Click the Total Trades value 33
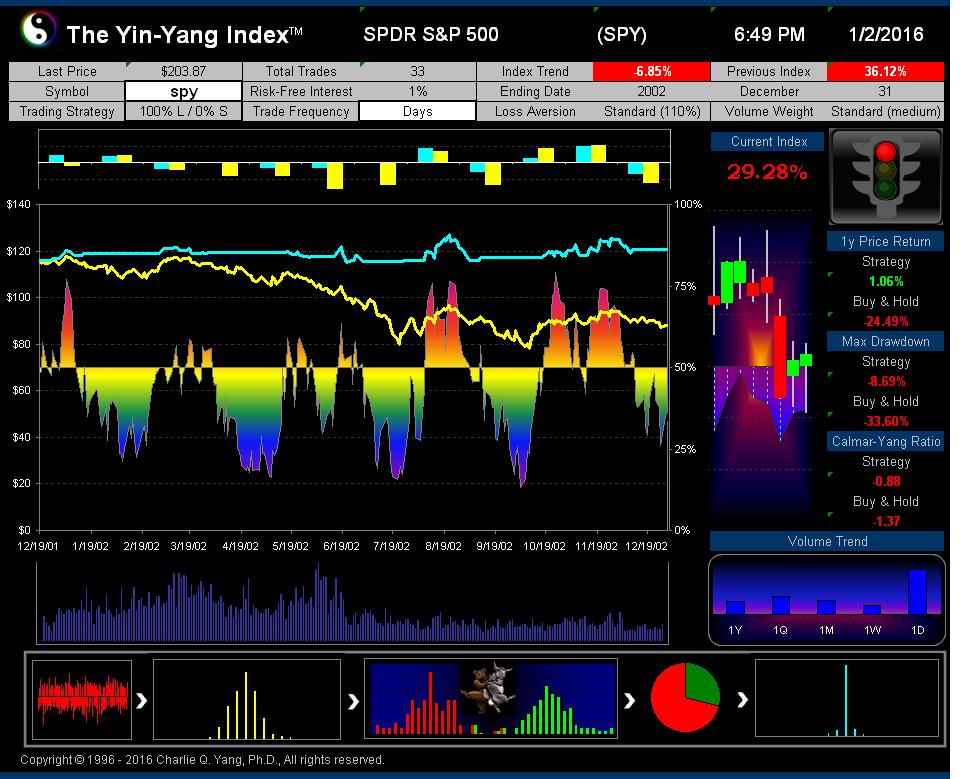Image resolution: width=960 pixels, height=779 pixels. pos(417,71)
